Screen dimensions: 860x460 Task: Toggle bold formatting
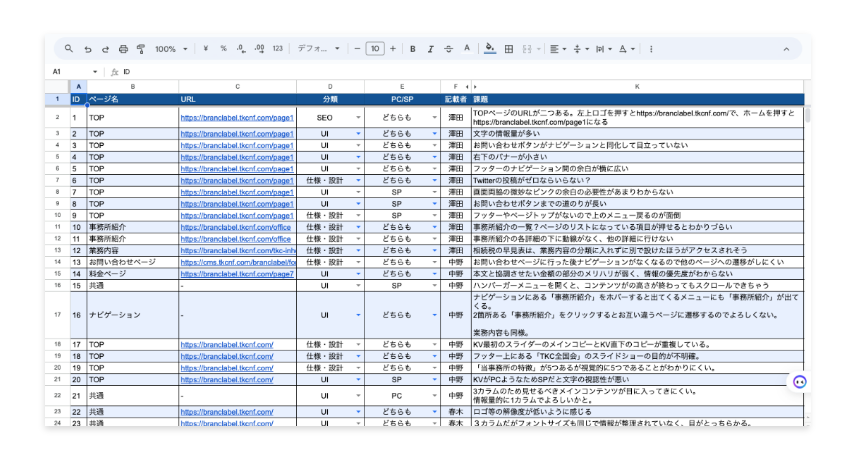pos(412,49)
